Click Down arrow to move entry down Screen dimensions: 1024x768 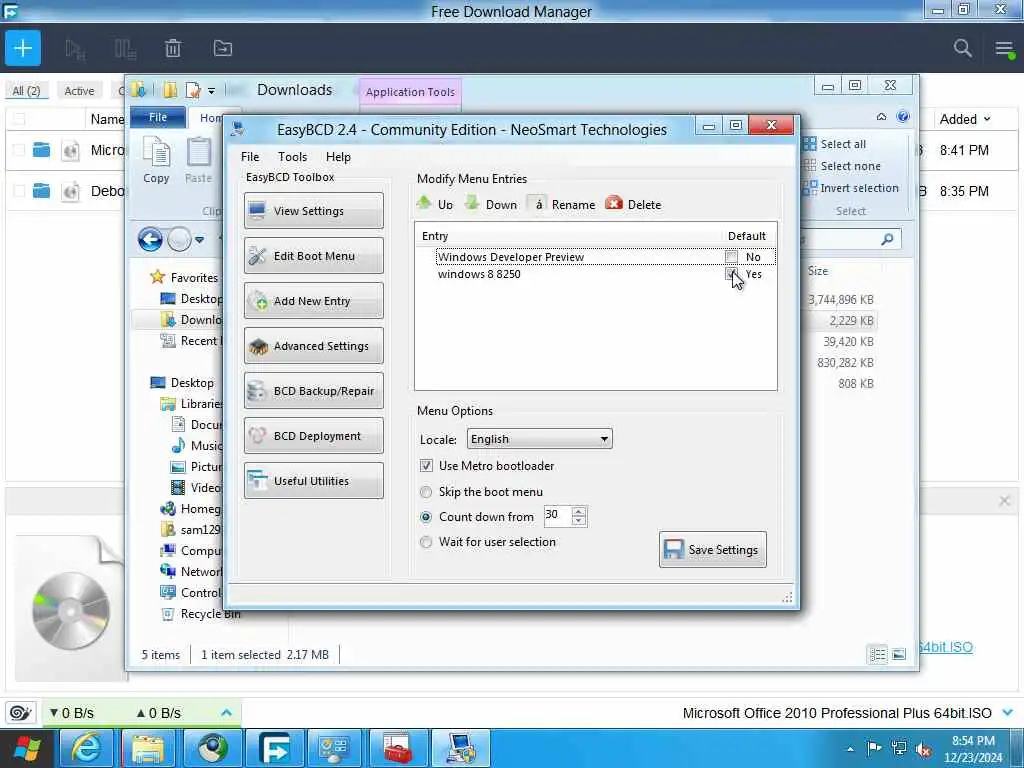pos(490,204)
